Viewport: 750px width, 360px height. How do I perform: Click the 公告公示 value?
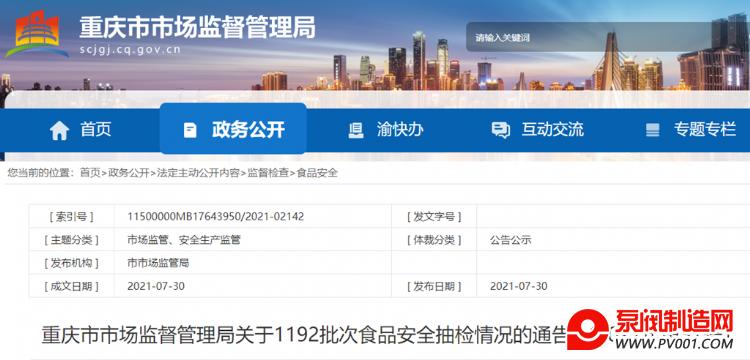point(511,240)
